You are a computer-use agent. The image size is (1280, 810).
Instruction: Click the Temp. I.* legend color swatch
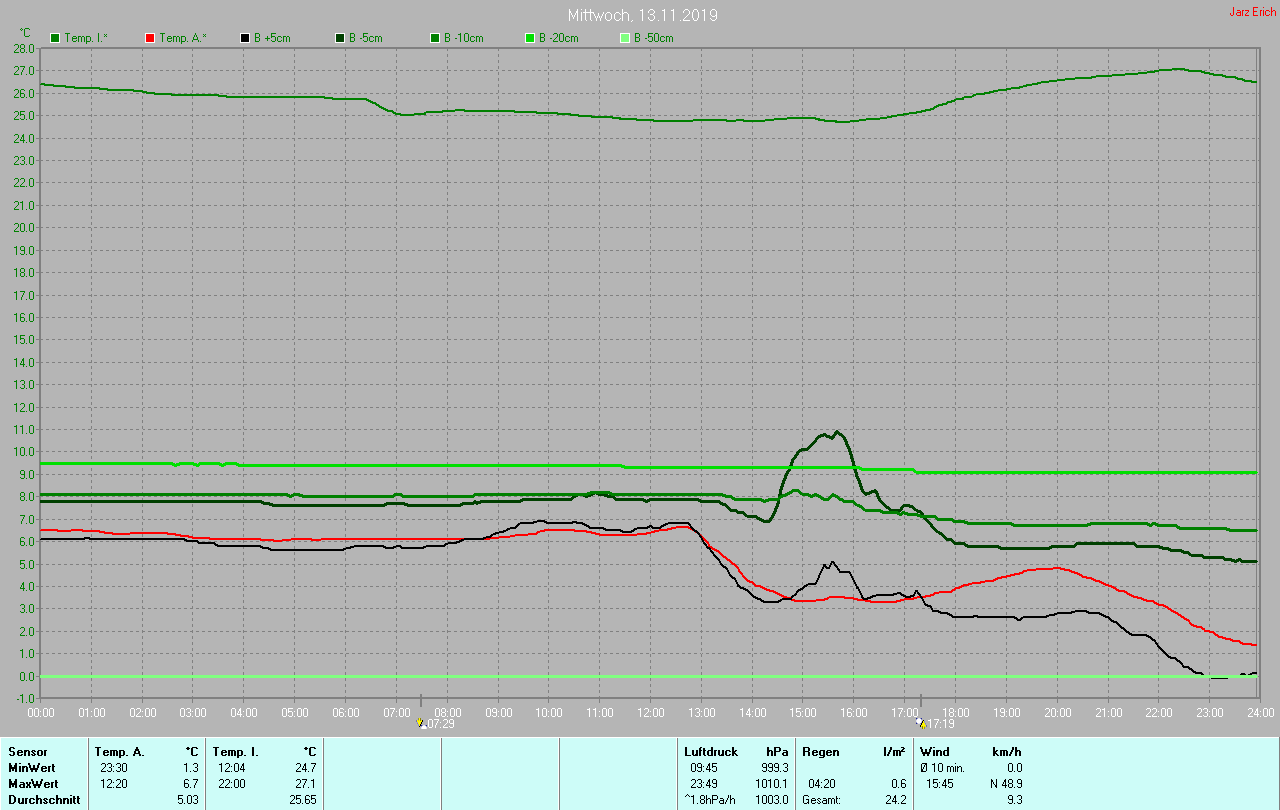(55, 38)
